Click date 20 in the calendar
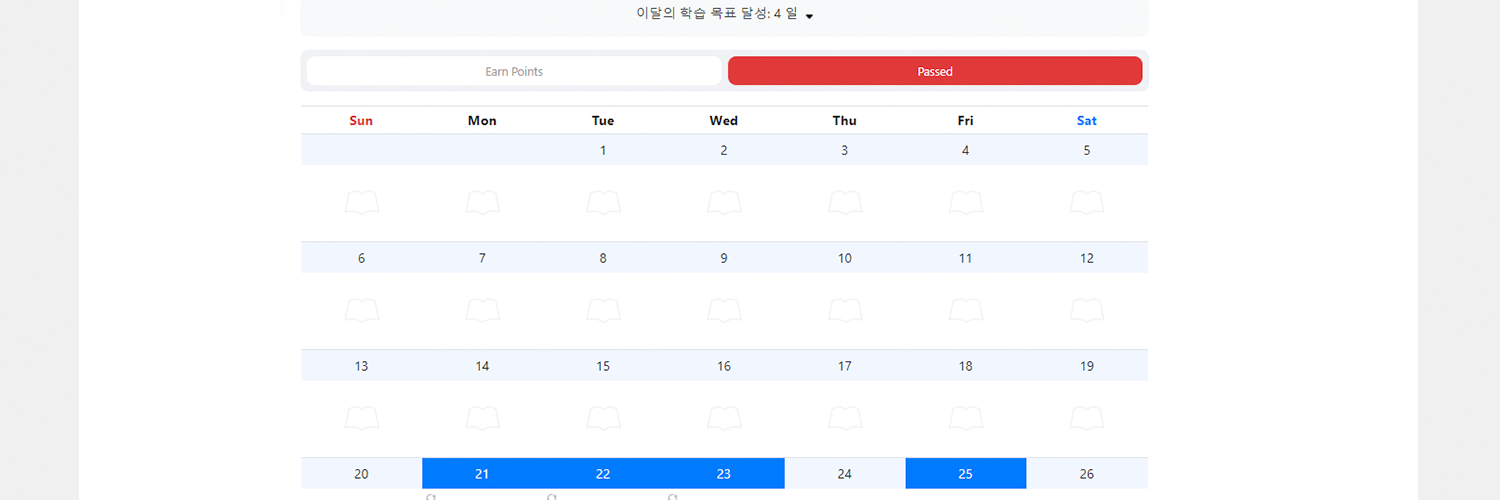This screenshot has height=500, width=1500. point(361,474)
